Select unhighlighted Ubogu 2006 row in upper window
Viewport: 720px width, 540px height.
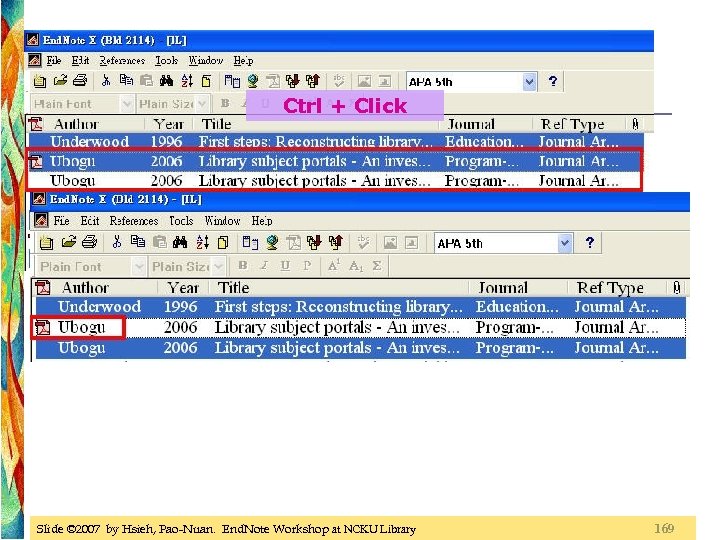coord(334,180)
